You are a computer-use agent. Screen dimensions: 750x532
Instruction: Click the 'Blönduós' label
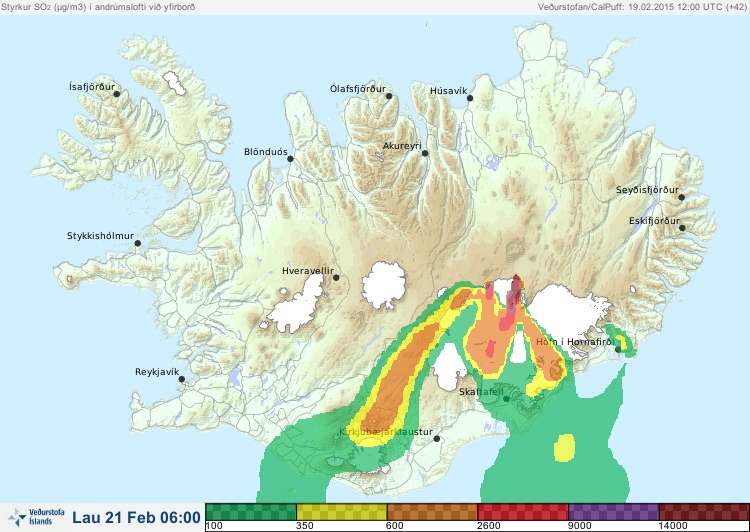pos(265,152)
